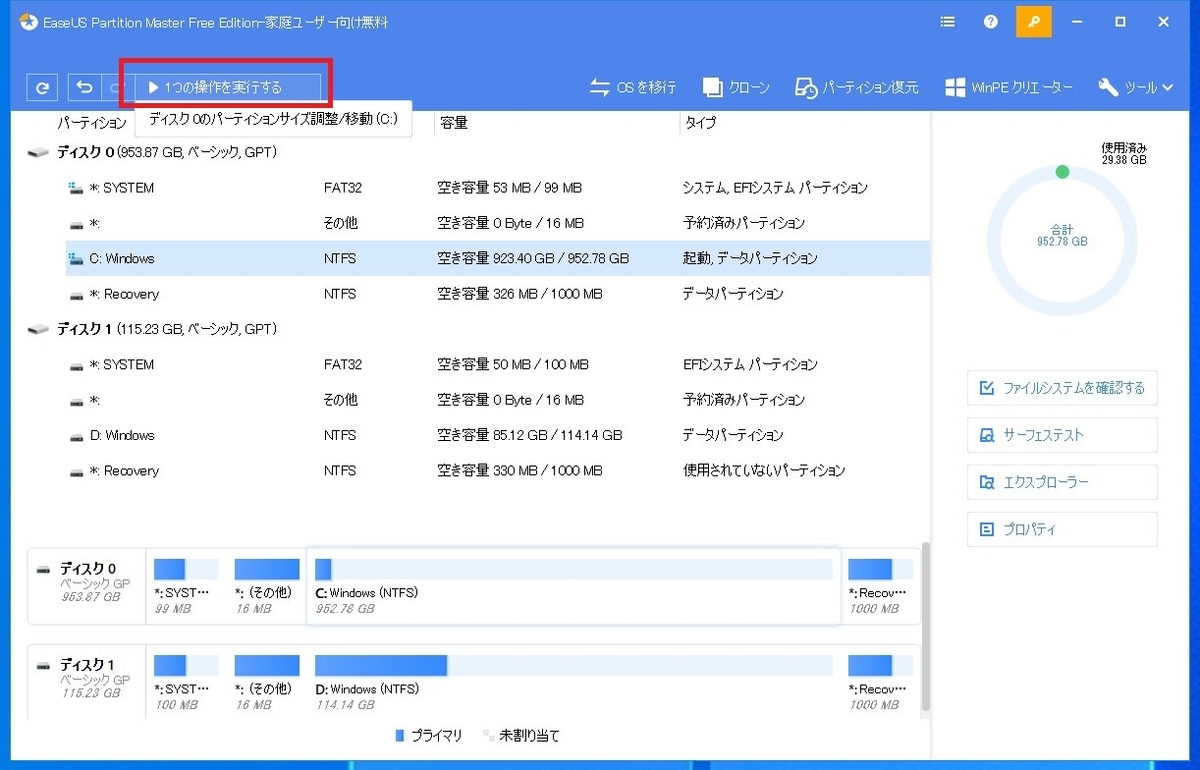Click ファイルシステムを確認する button
The image size is (1200, 770).
[1062, 388]
